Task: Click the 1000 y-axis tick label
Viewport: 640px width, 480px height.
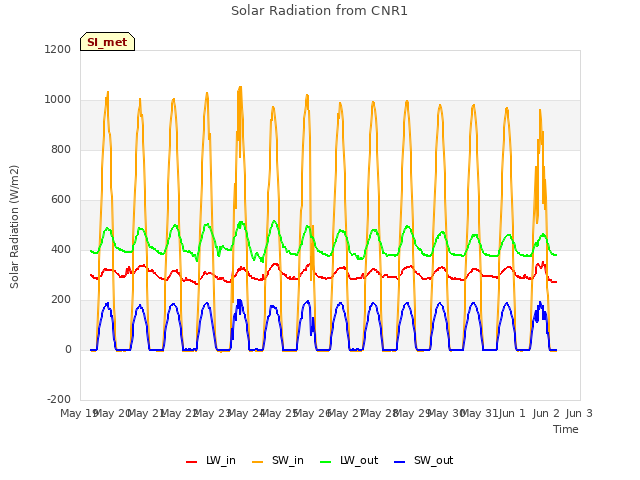Action: (x=58, y=100)
